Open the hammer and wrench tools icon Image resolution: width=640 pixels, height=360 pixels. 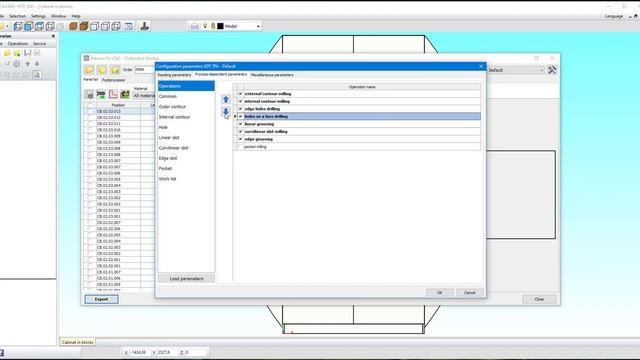tap(552, 70)
